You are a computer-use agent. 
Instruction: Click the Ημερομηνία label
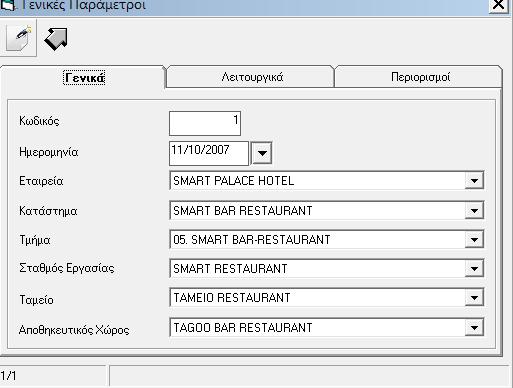(x=49, y=152)
